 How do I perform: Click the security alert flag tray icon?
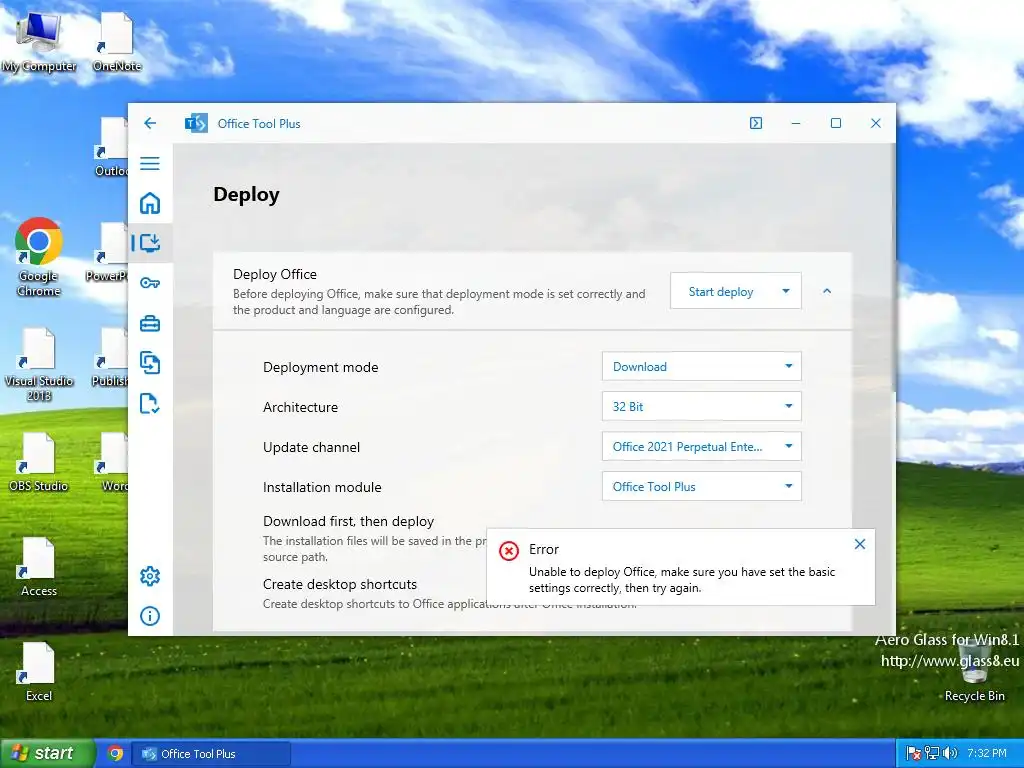pyautogui.click(x=914, y=754)
